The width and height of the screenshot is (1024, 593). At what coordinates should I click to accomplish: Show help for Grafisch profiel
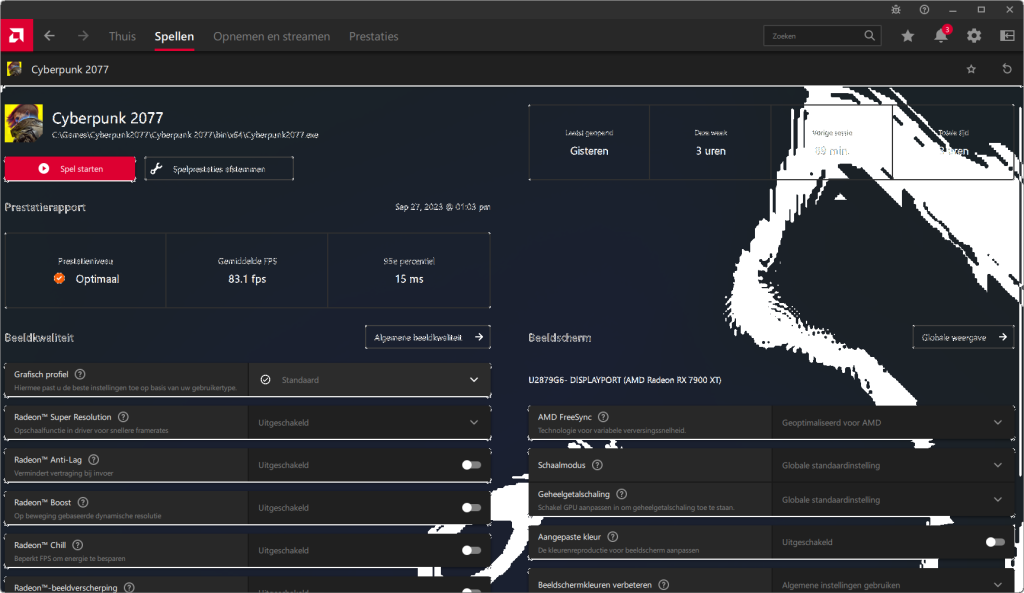[x=80, y=374]
